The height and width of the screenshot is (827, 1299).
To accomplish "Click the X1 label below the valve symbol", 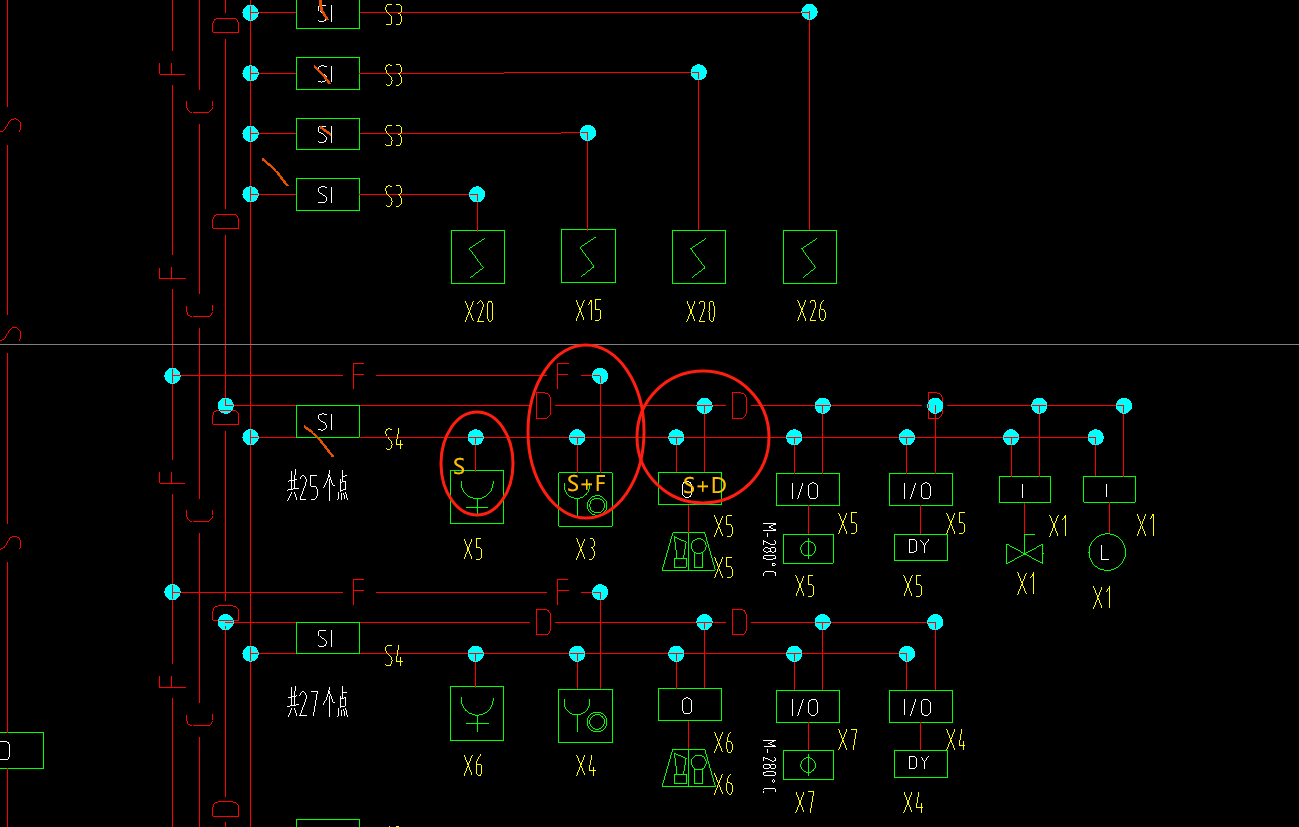I will tap(1026, 585).
